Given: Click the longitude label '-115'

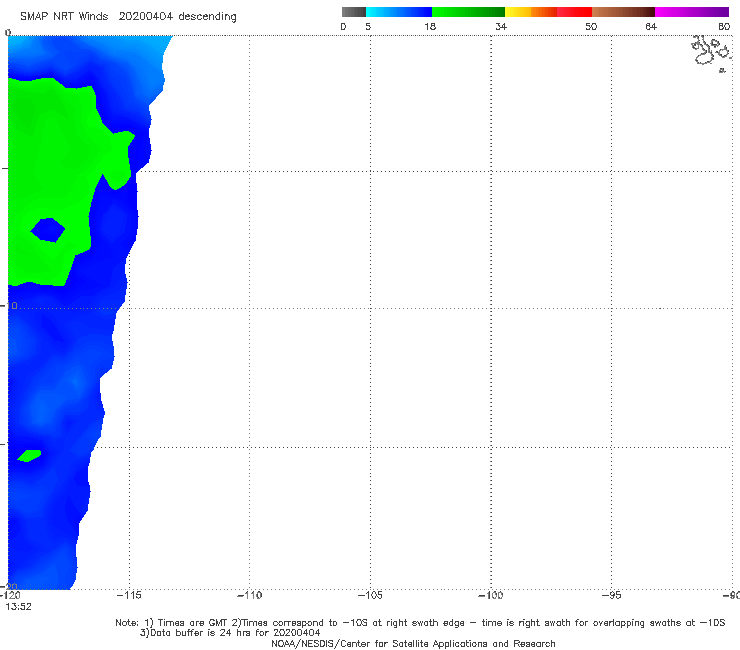Looking at the screenshot, I should click(x=129, y=595).
